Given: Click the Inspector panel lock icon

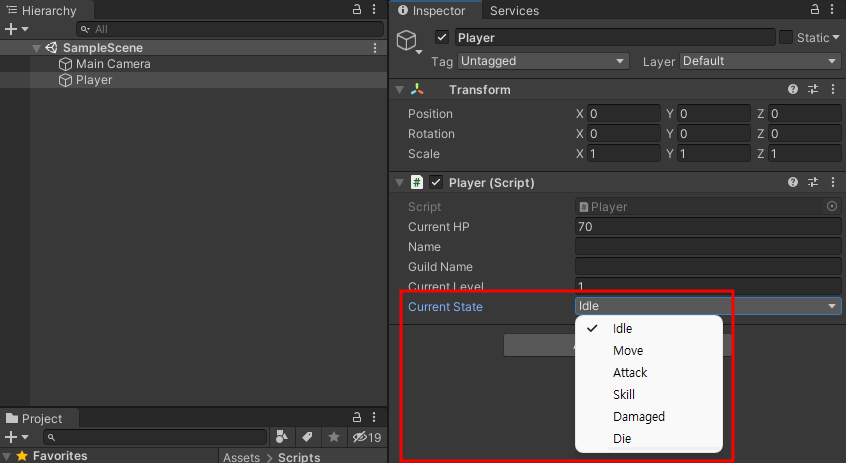Looking at the screenshot, I should point(815,9).
